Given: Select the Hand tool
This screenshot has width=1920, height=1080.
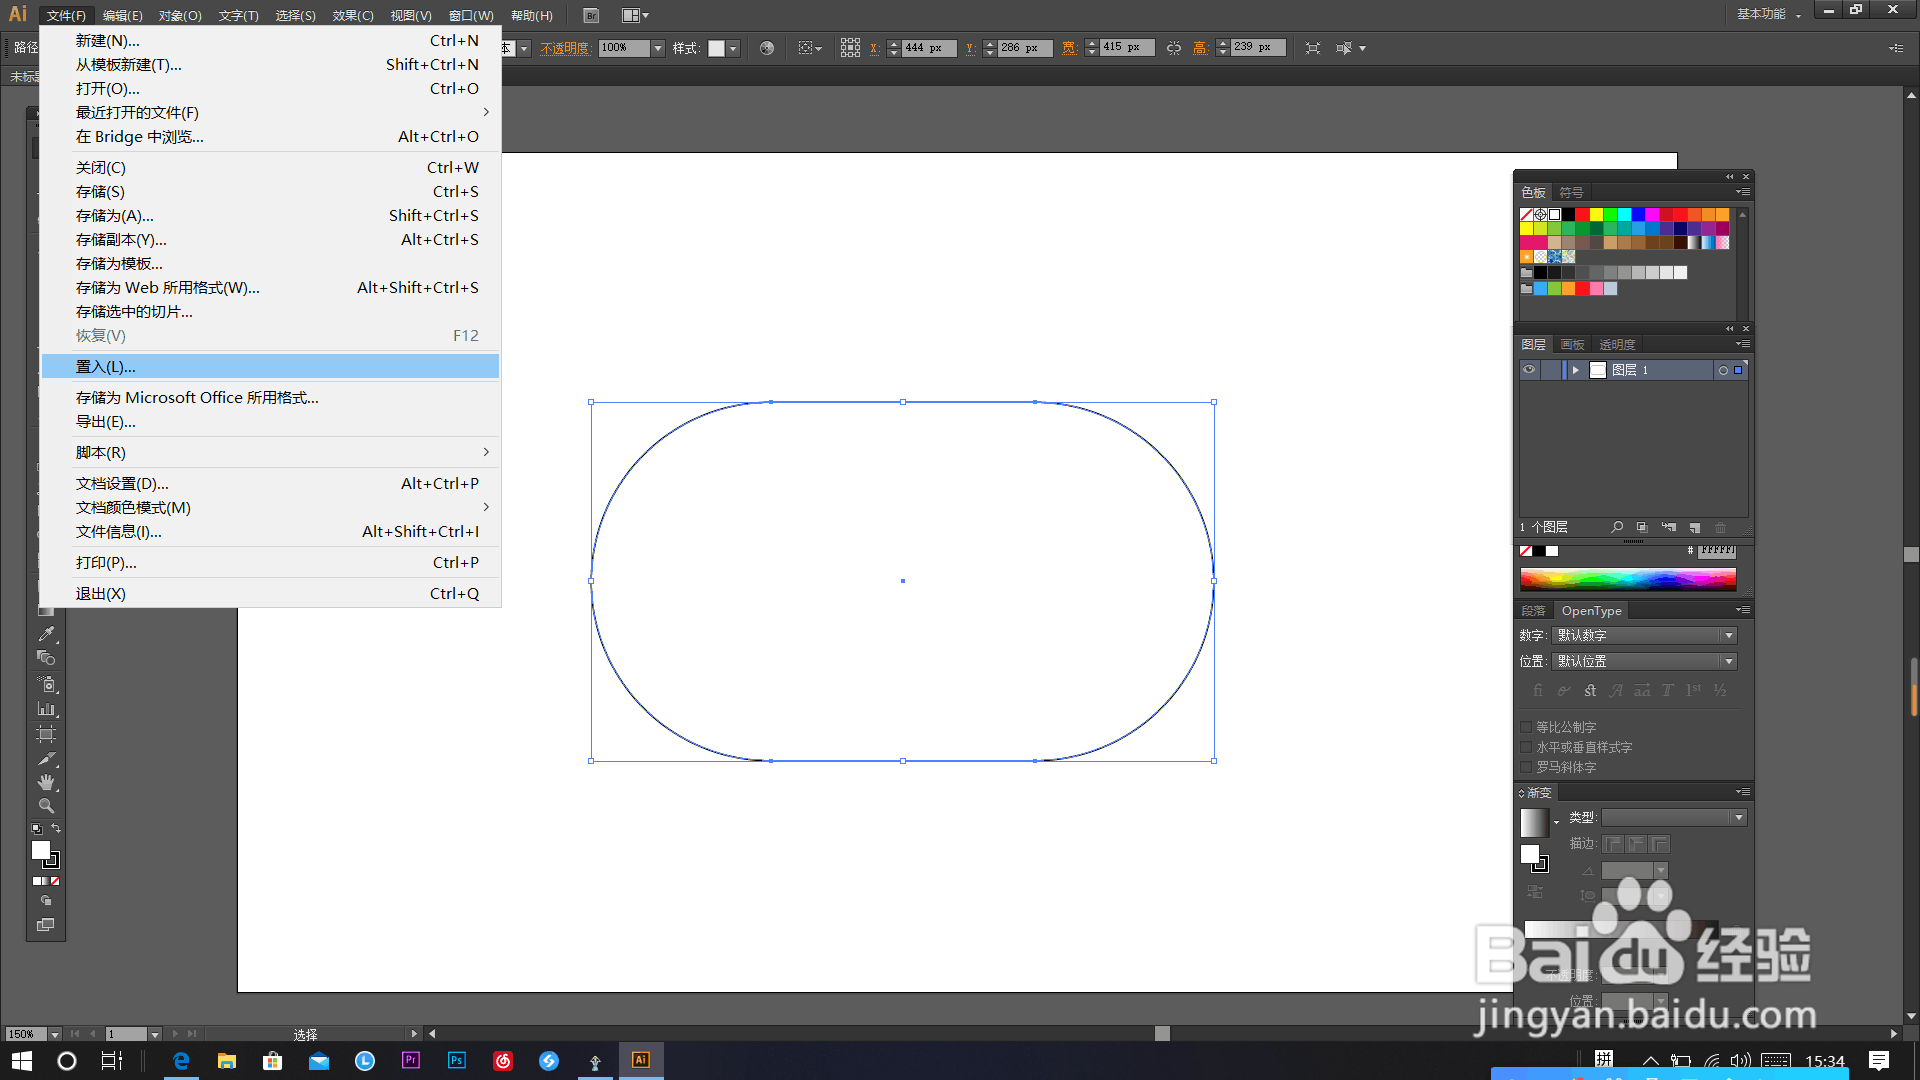Looking at the screenshot, I should point(46,782).
